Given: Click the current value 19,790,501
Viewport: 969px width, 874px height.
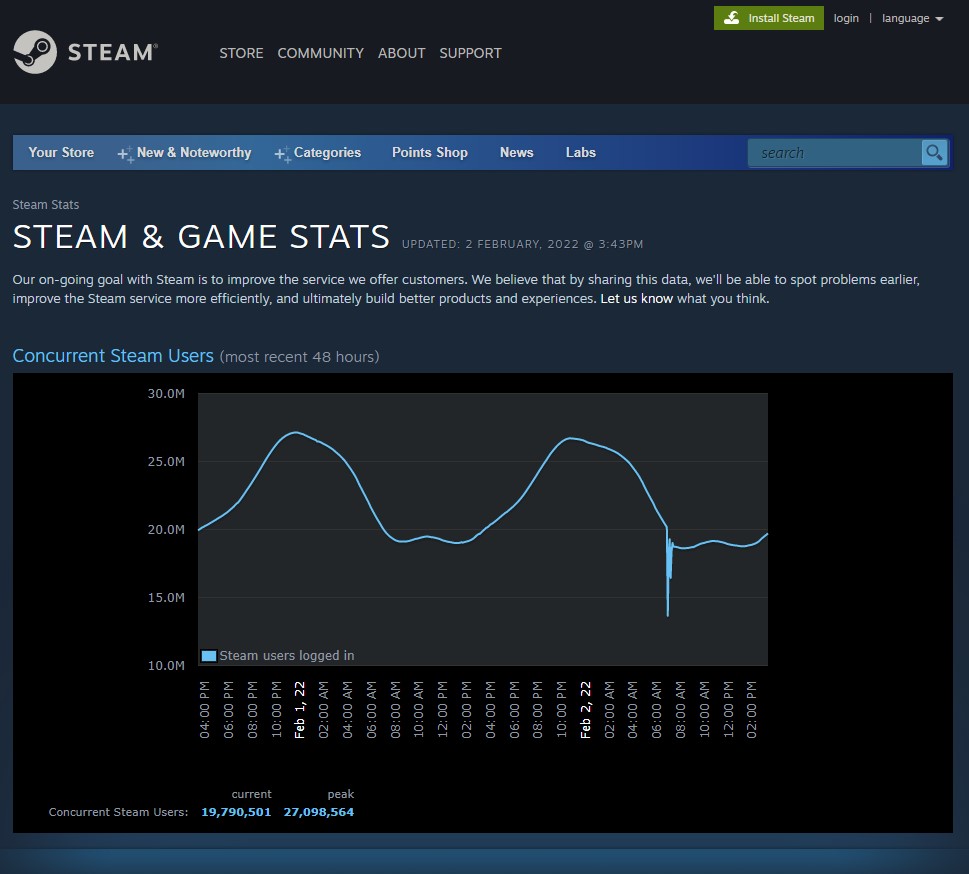Looking at the screenshot, I should (236, 812).
